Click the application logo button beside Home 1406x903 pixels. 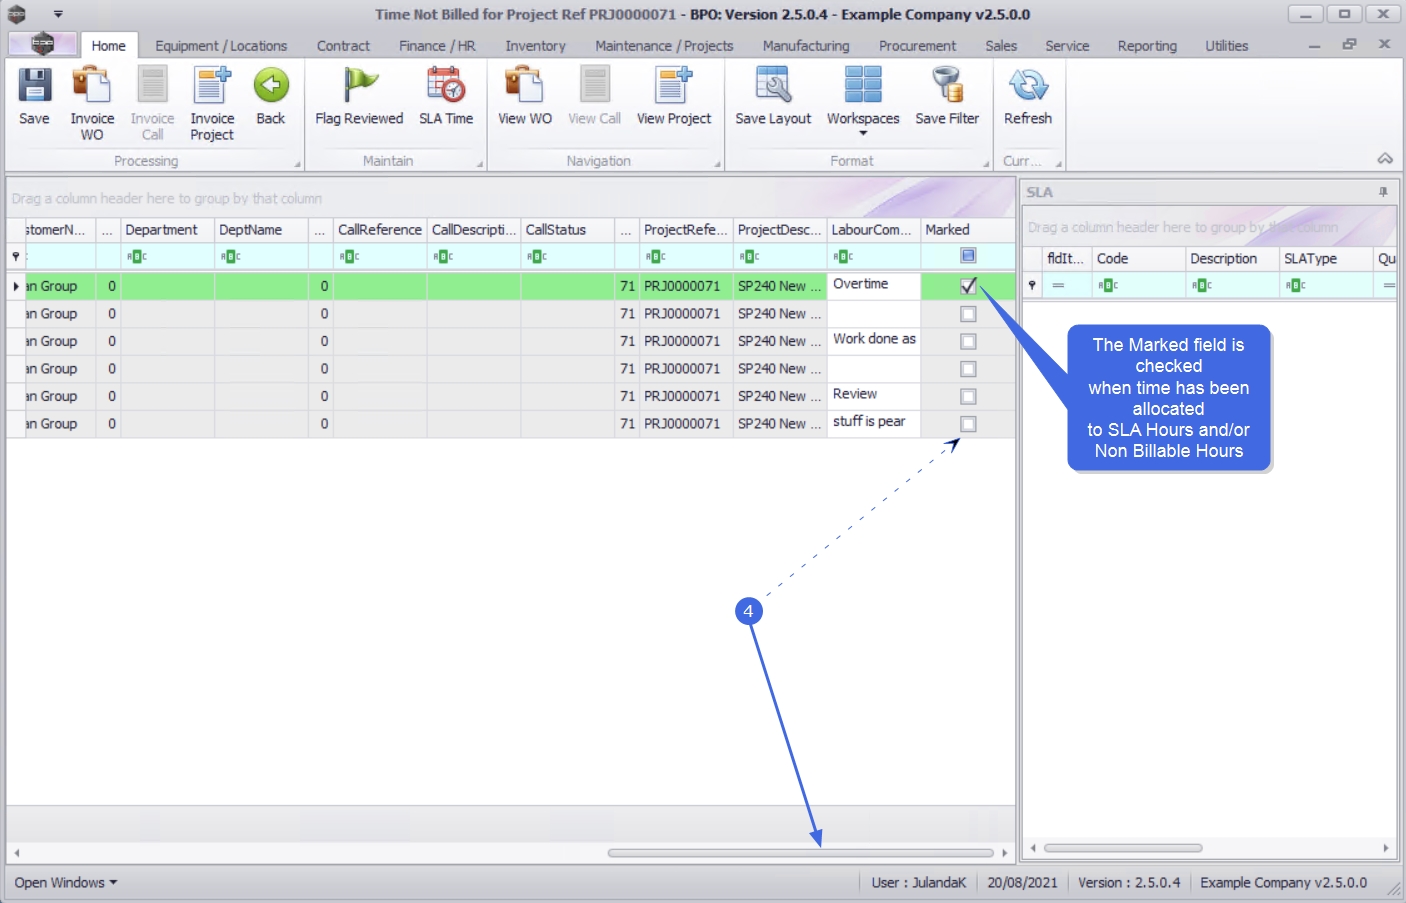pos(42,44)
